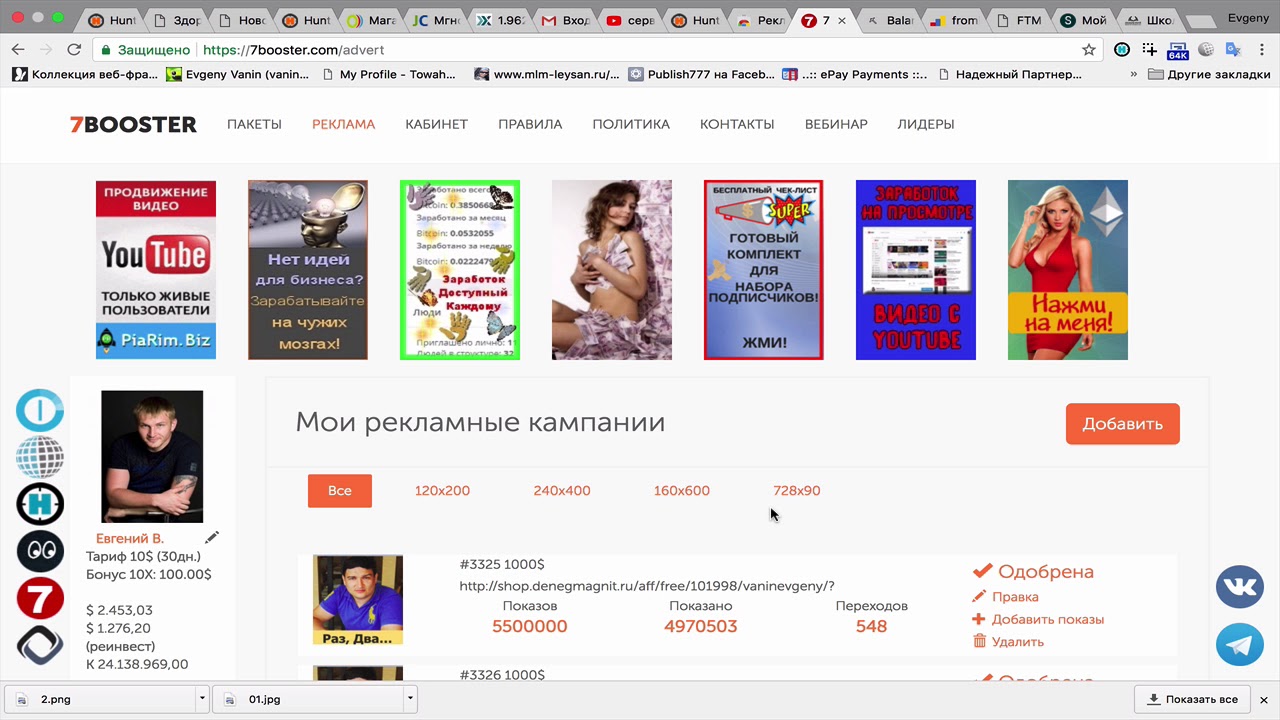
Task: Open the Publish777 на Faceb bookmark
Action: pos(702,74)
